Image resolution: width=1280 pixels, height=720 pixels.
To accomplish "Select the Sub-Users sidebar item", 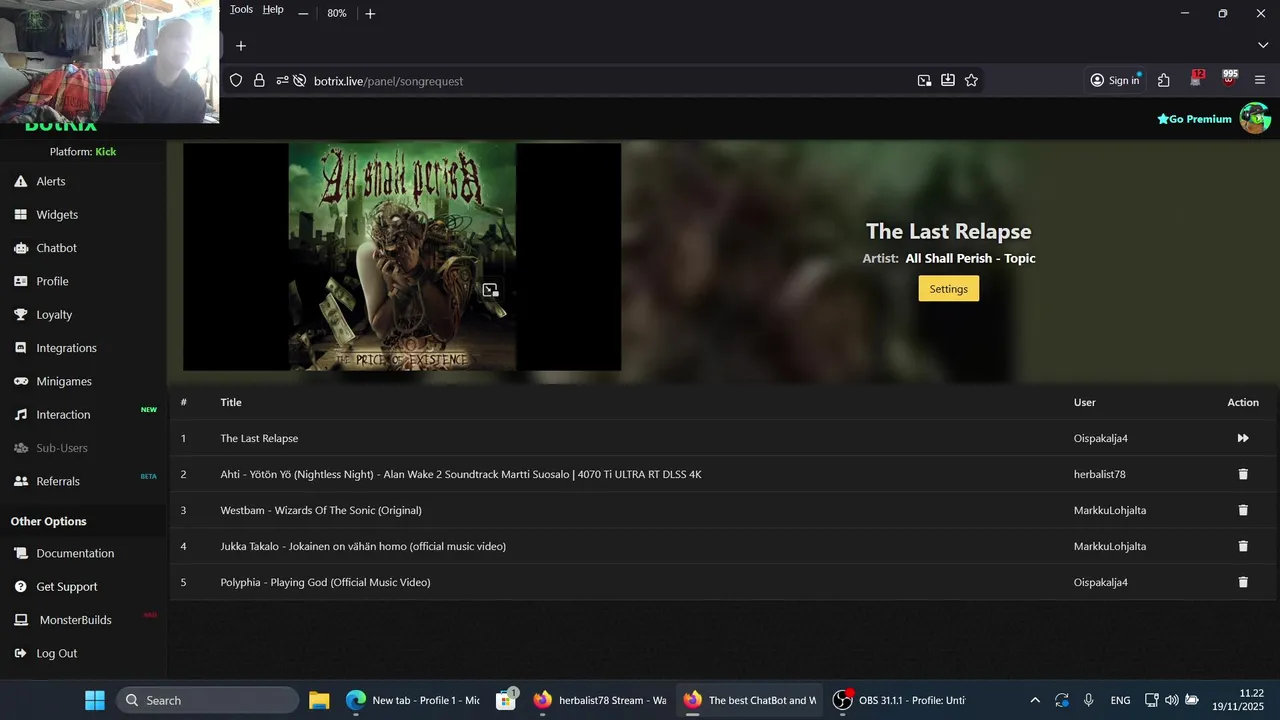I will coord(62,448).
